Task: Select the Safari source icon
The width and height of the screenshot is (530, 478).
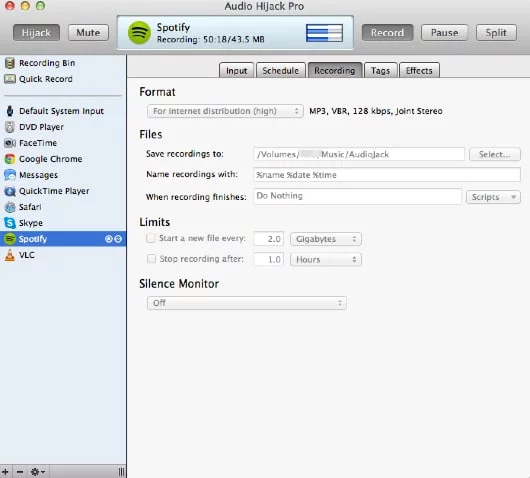Action: click(x=10, y=207)
